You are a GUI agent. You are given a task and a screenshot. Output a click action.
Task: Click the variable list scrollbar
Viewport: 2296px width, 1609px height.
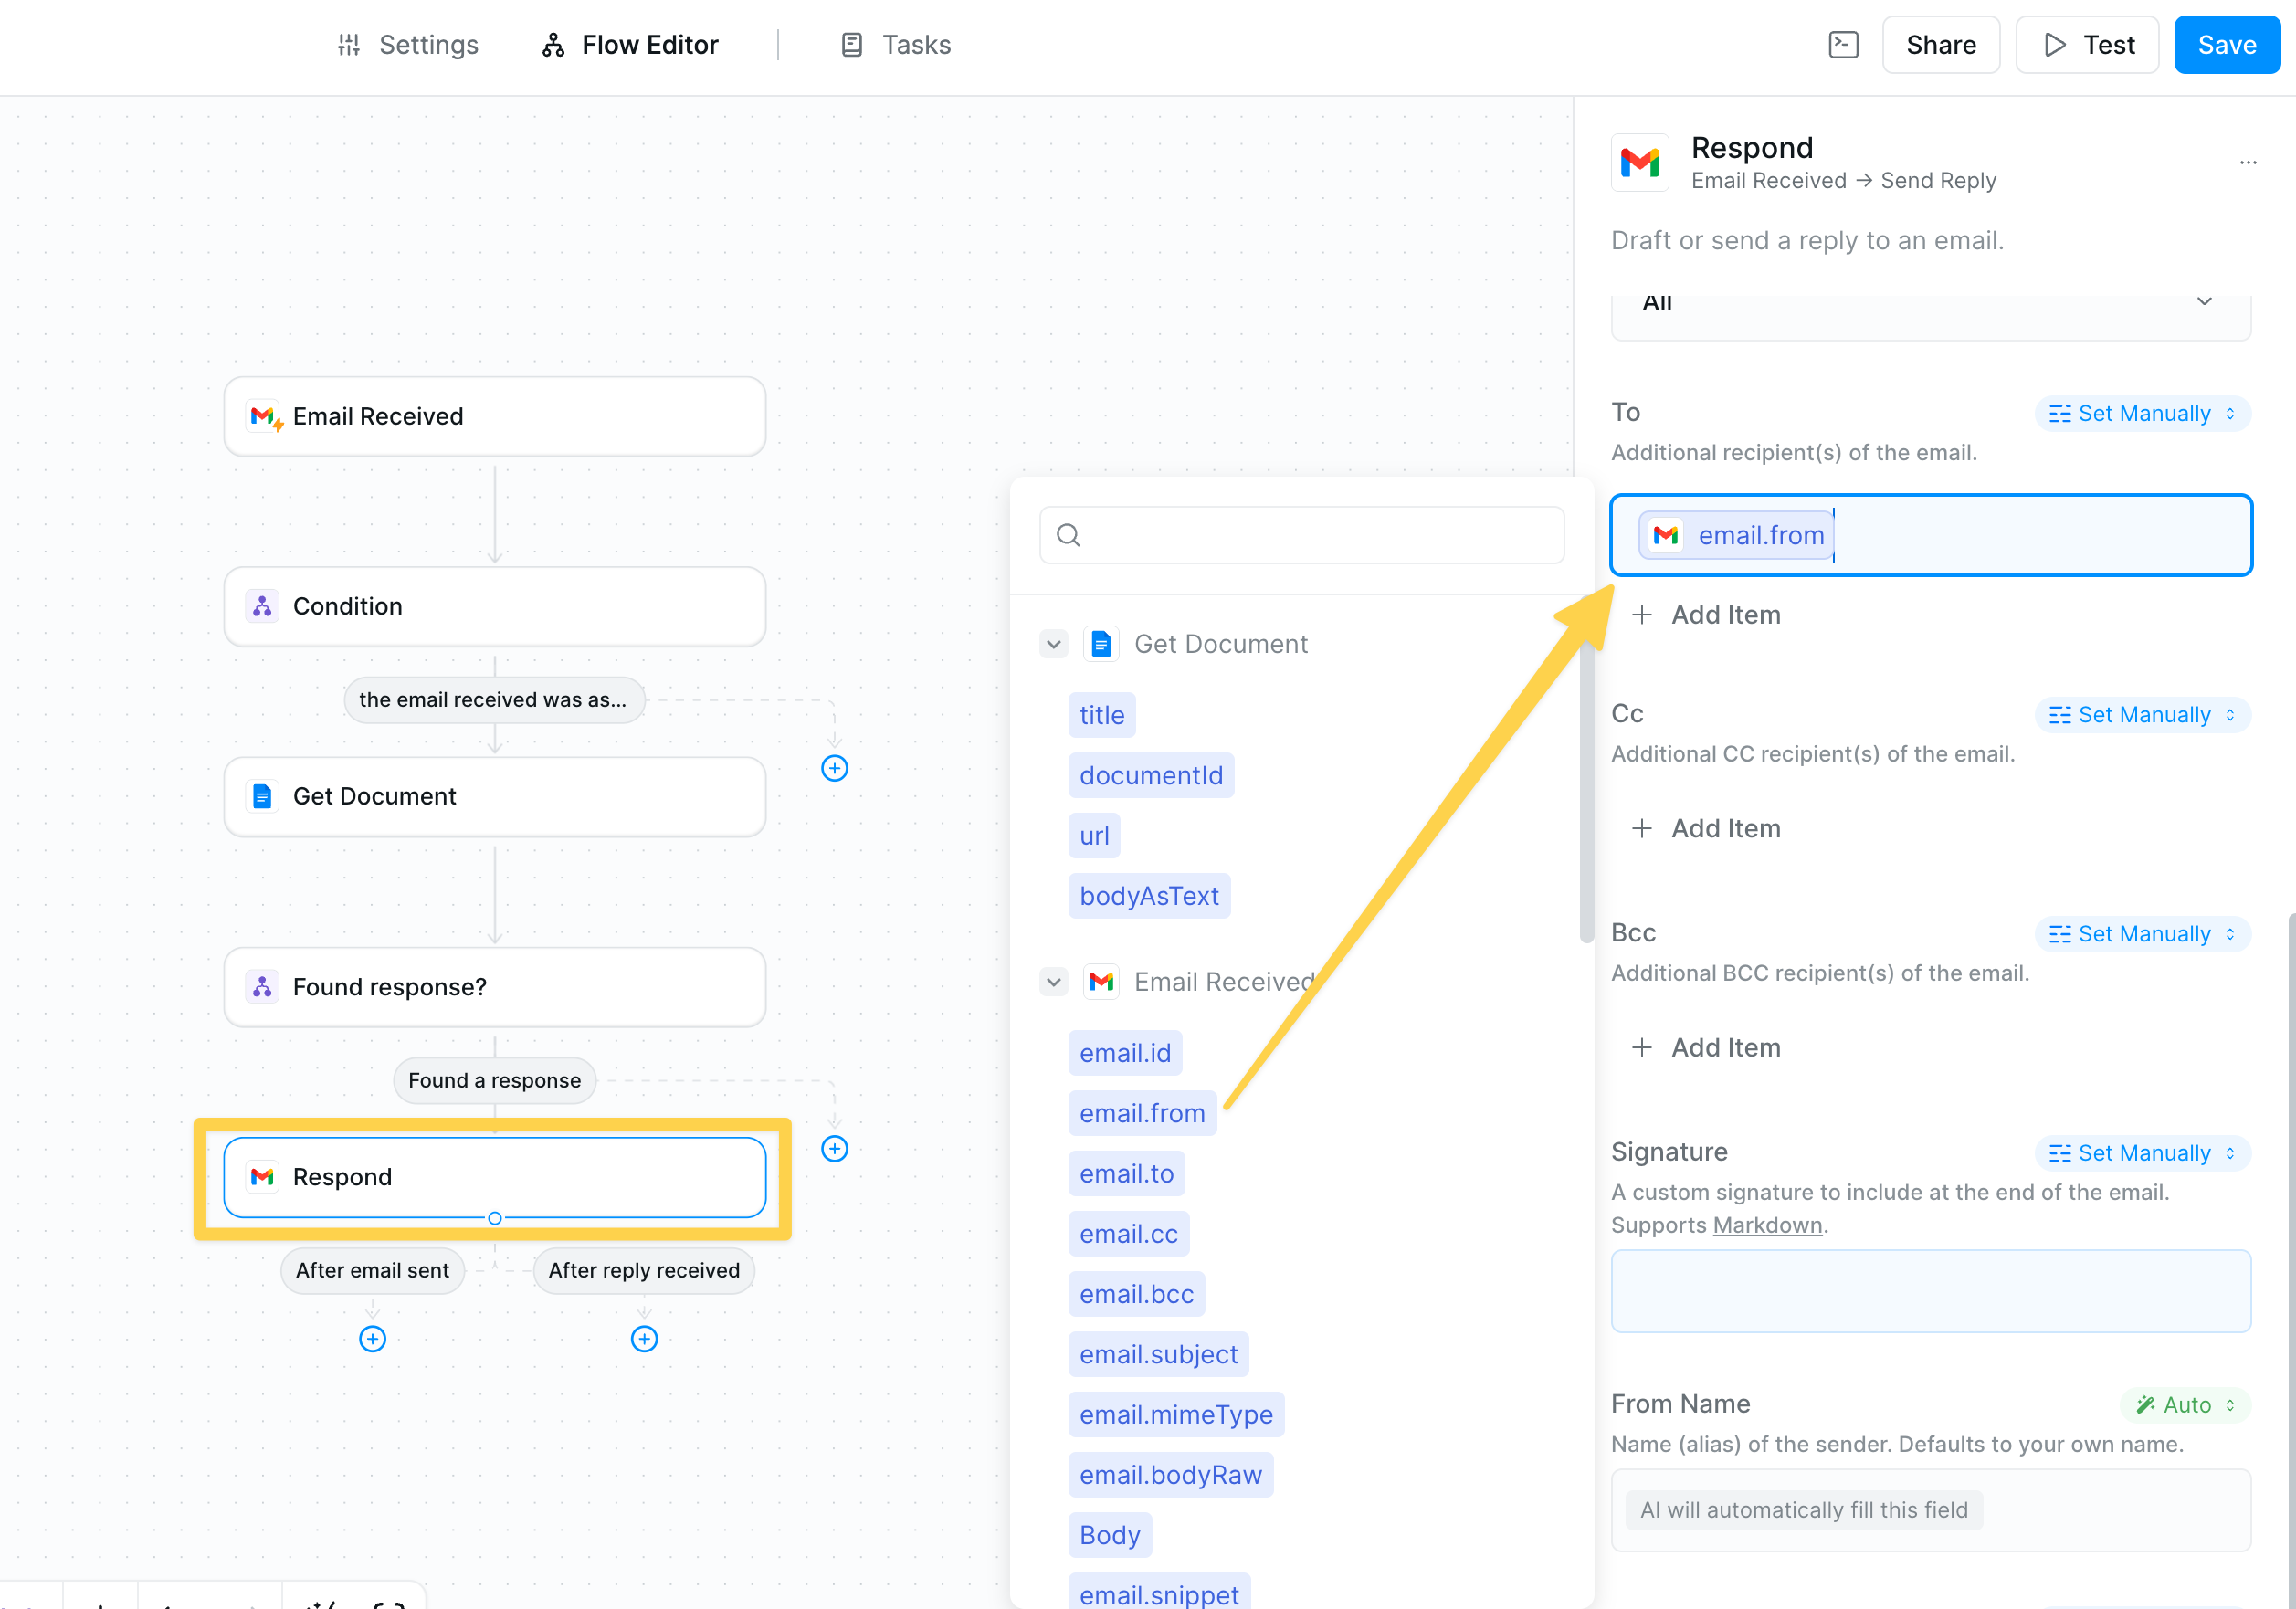pyautogui.click(x=1586, y=790)
